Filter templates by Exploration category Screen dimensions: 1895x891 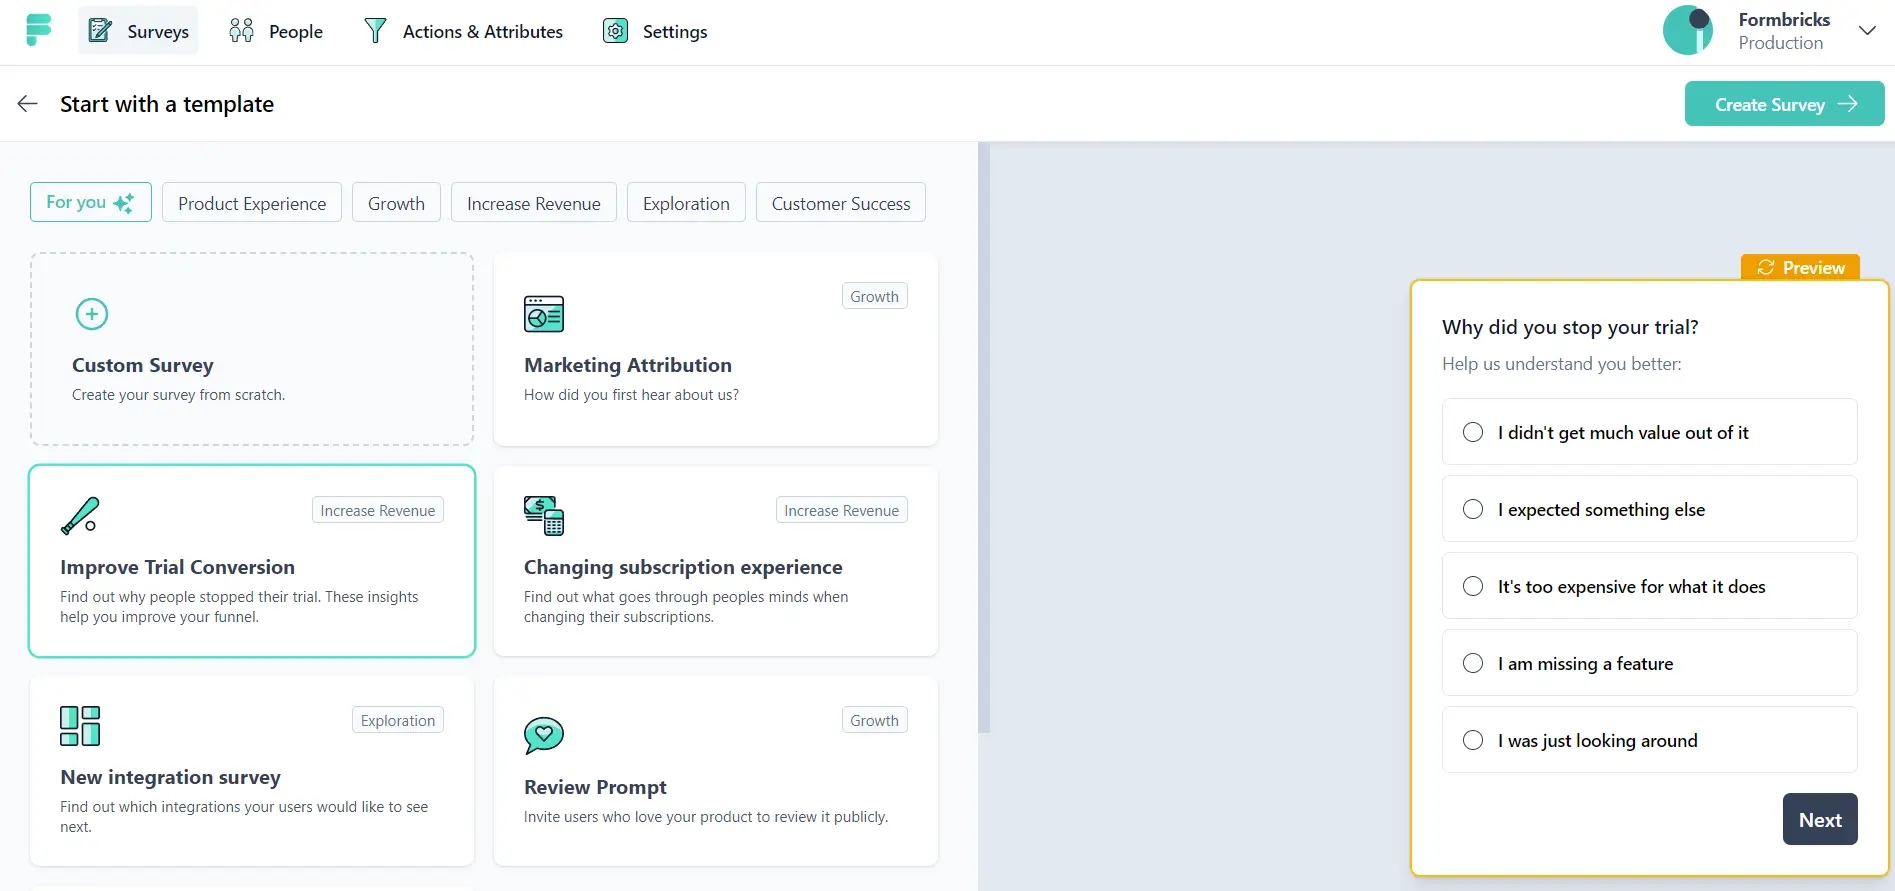point(686,203)
